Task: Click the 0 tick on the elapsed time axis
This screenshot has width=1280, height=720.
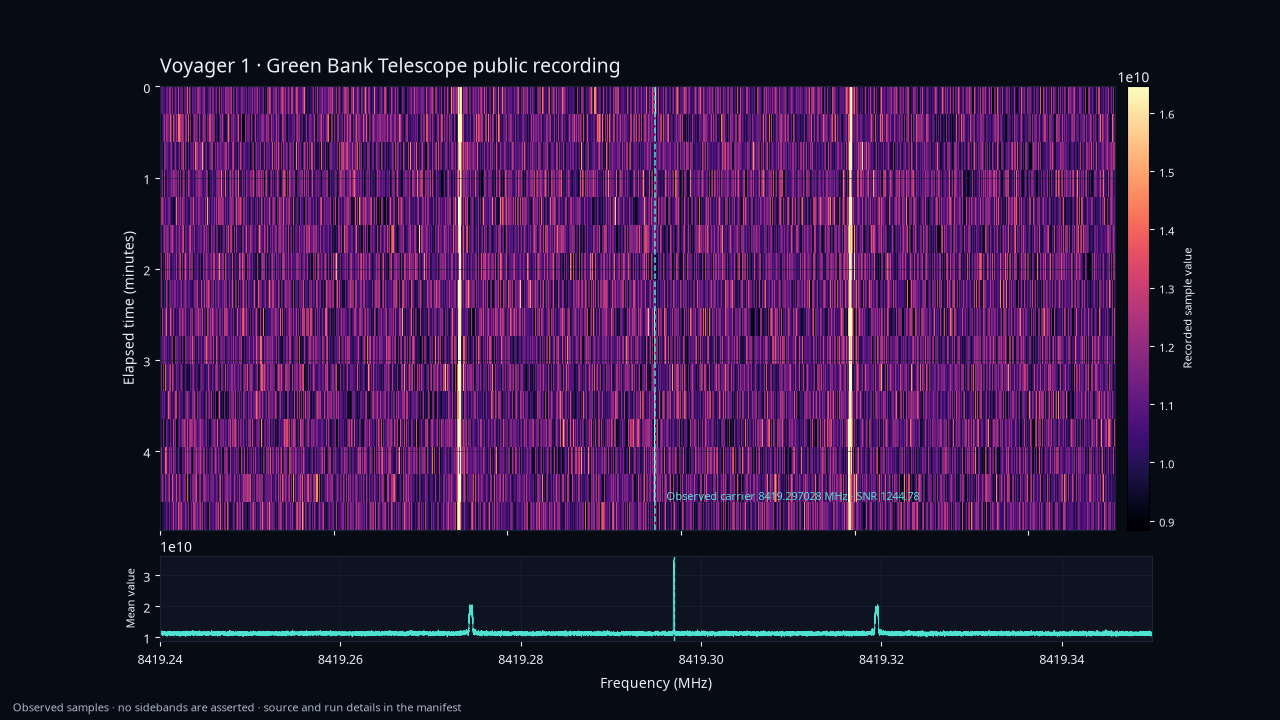Action: pos(146,88)
